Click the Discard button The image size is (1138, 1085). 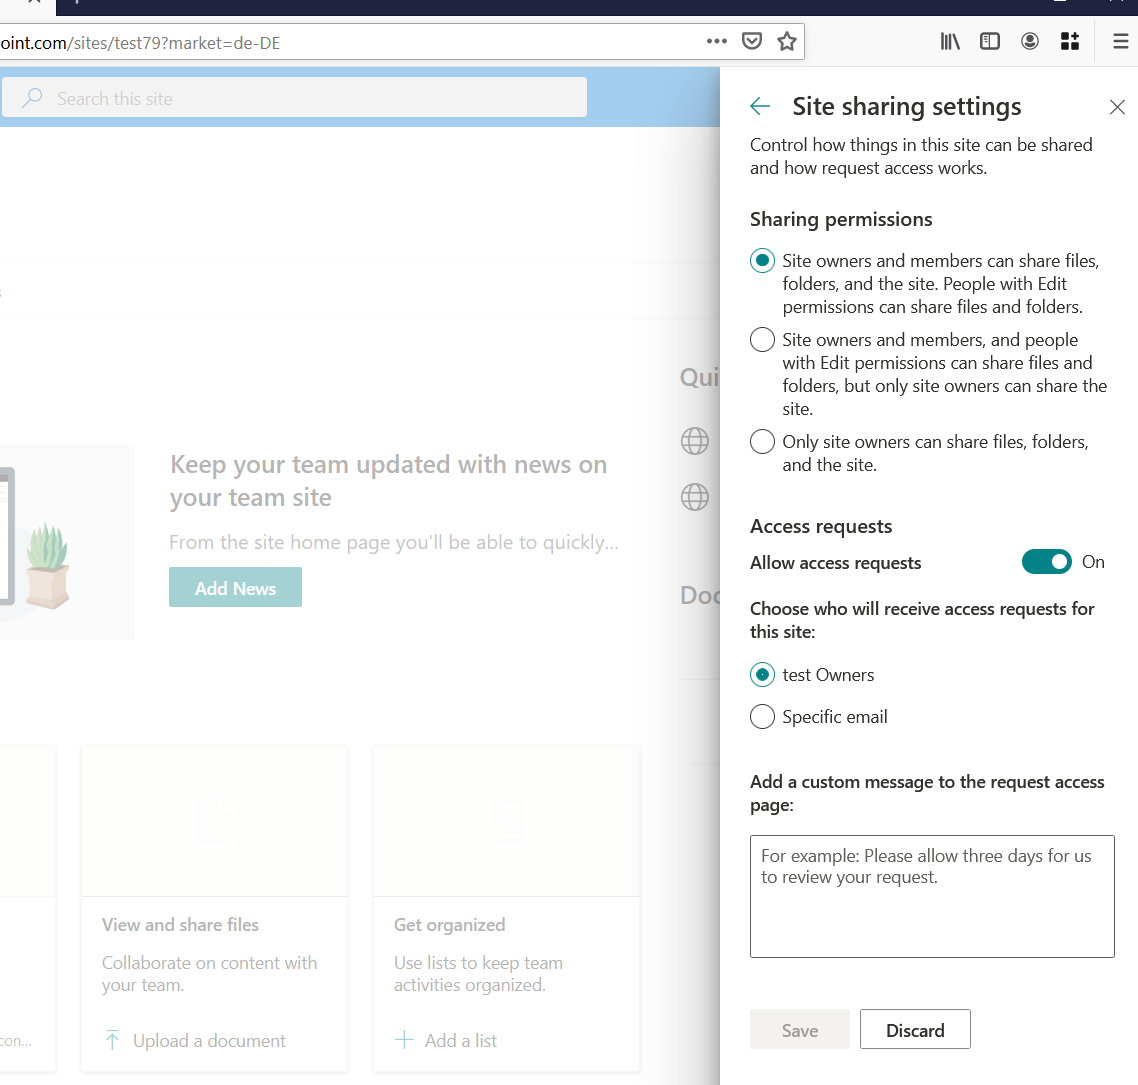[x=915, y=1029]
